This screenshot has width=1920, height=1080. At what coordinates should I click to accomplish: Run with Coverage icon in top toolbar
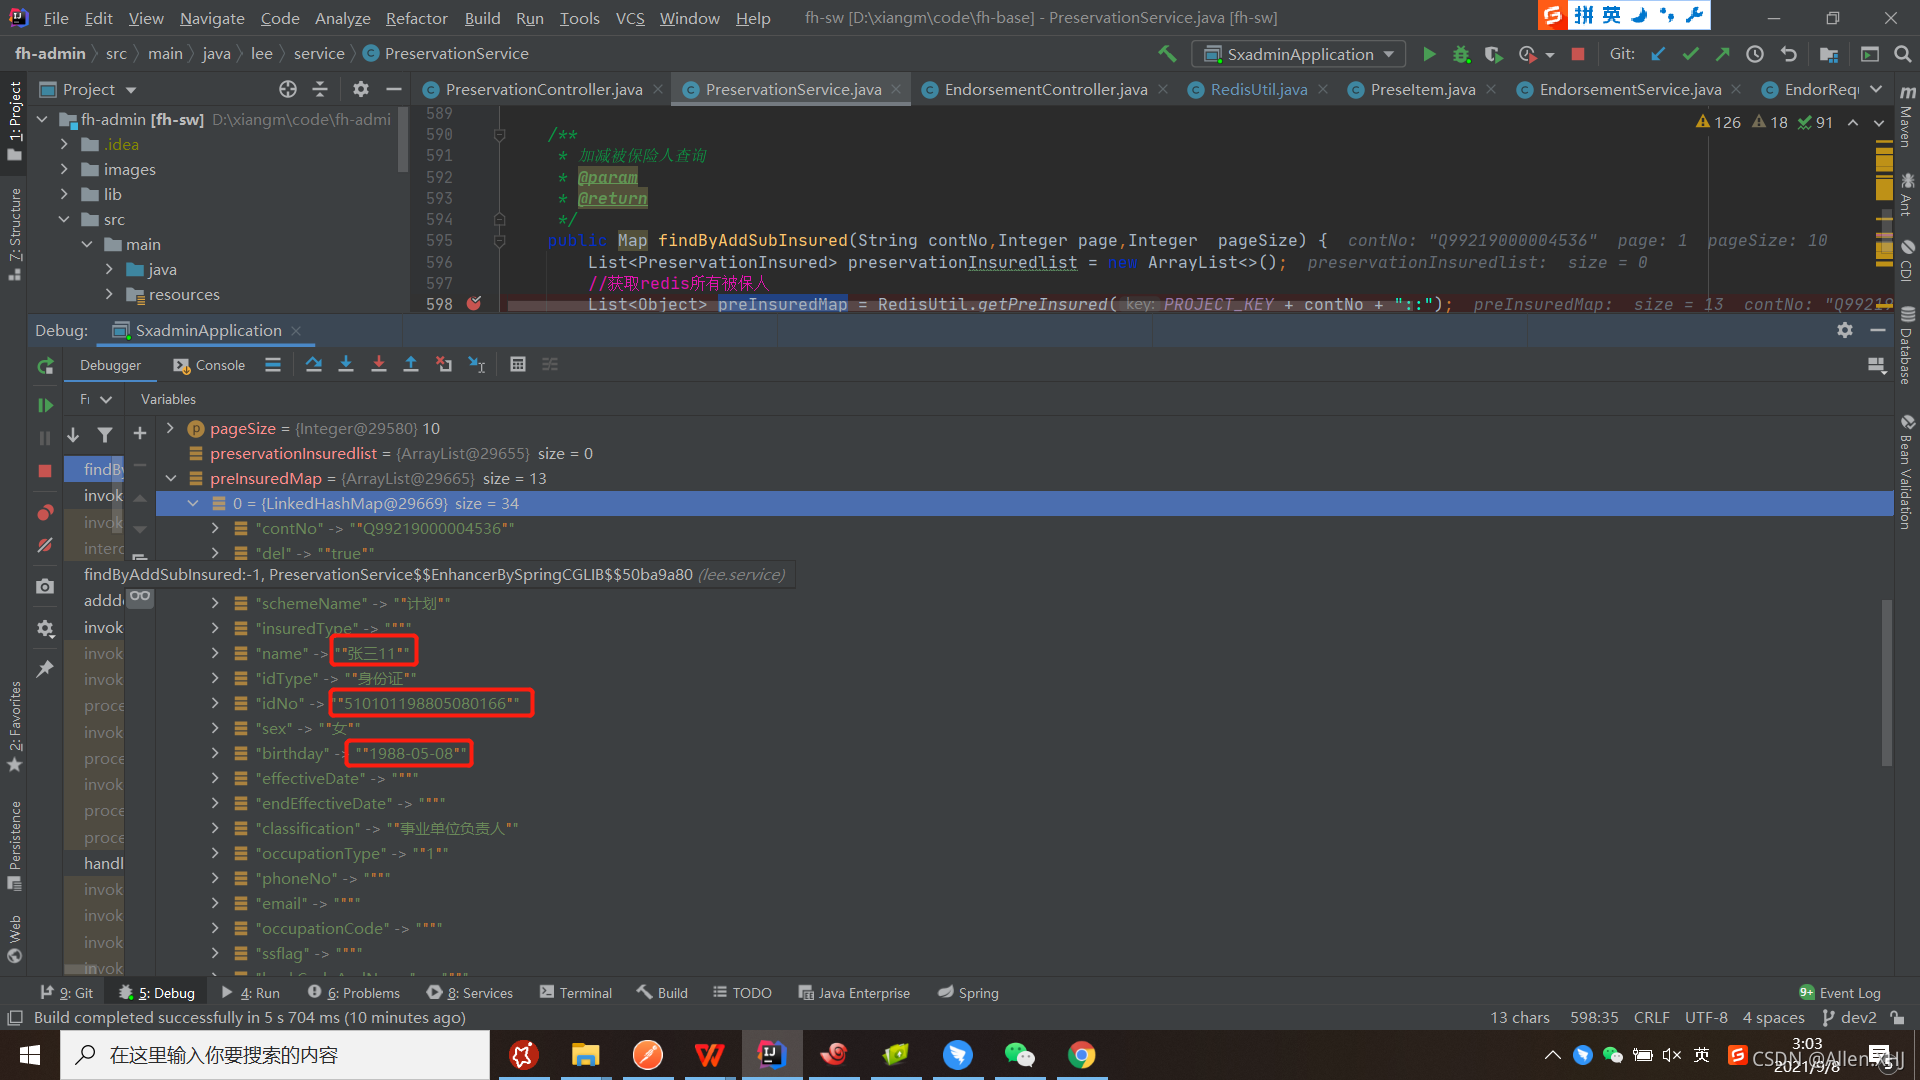pyautogui.click(x=1493, y=54)
